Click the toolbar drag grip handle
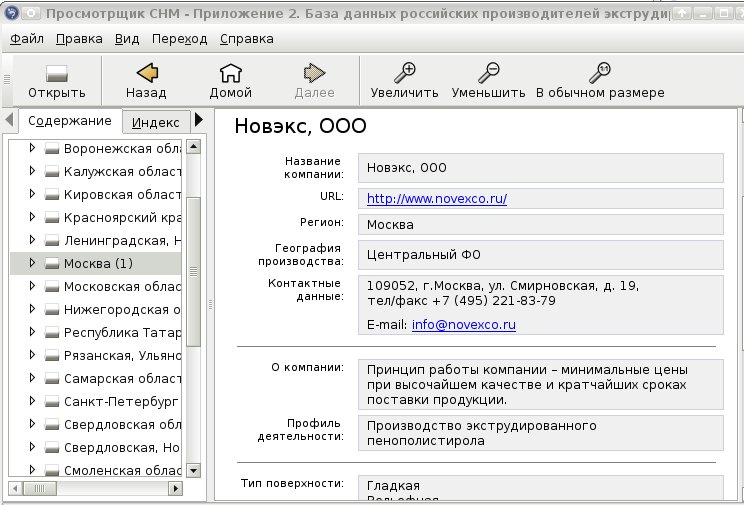 pyautogui.click(x=7, y=80)
